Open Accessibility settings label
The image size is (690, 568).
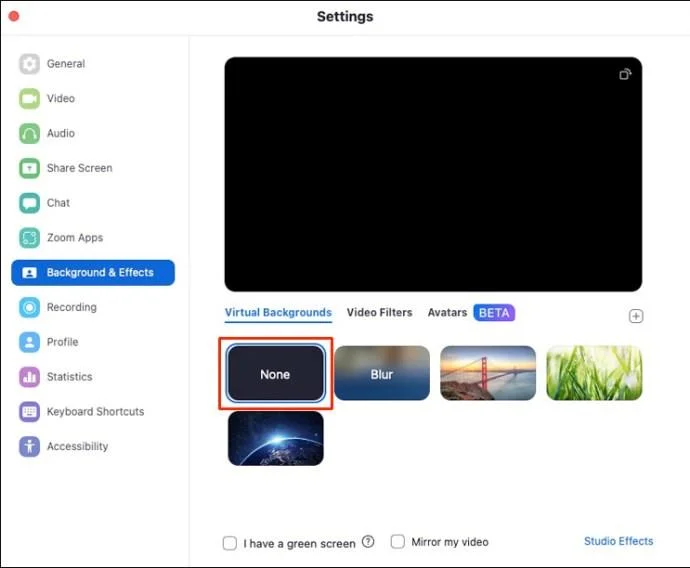pos(77,446)
